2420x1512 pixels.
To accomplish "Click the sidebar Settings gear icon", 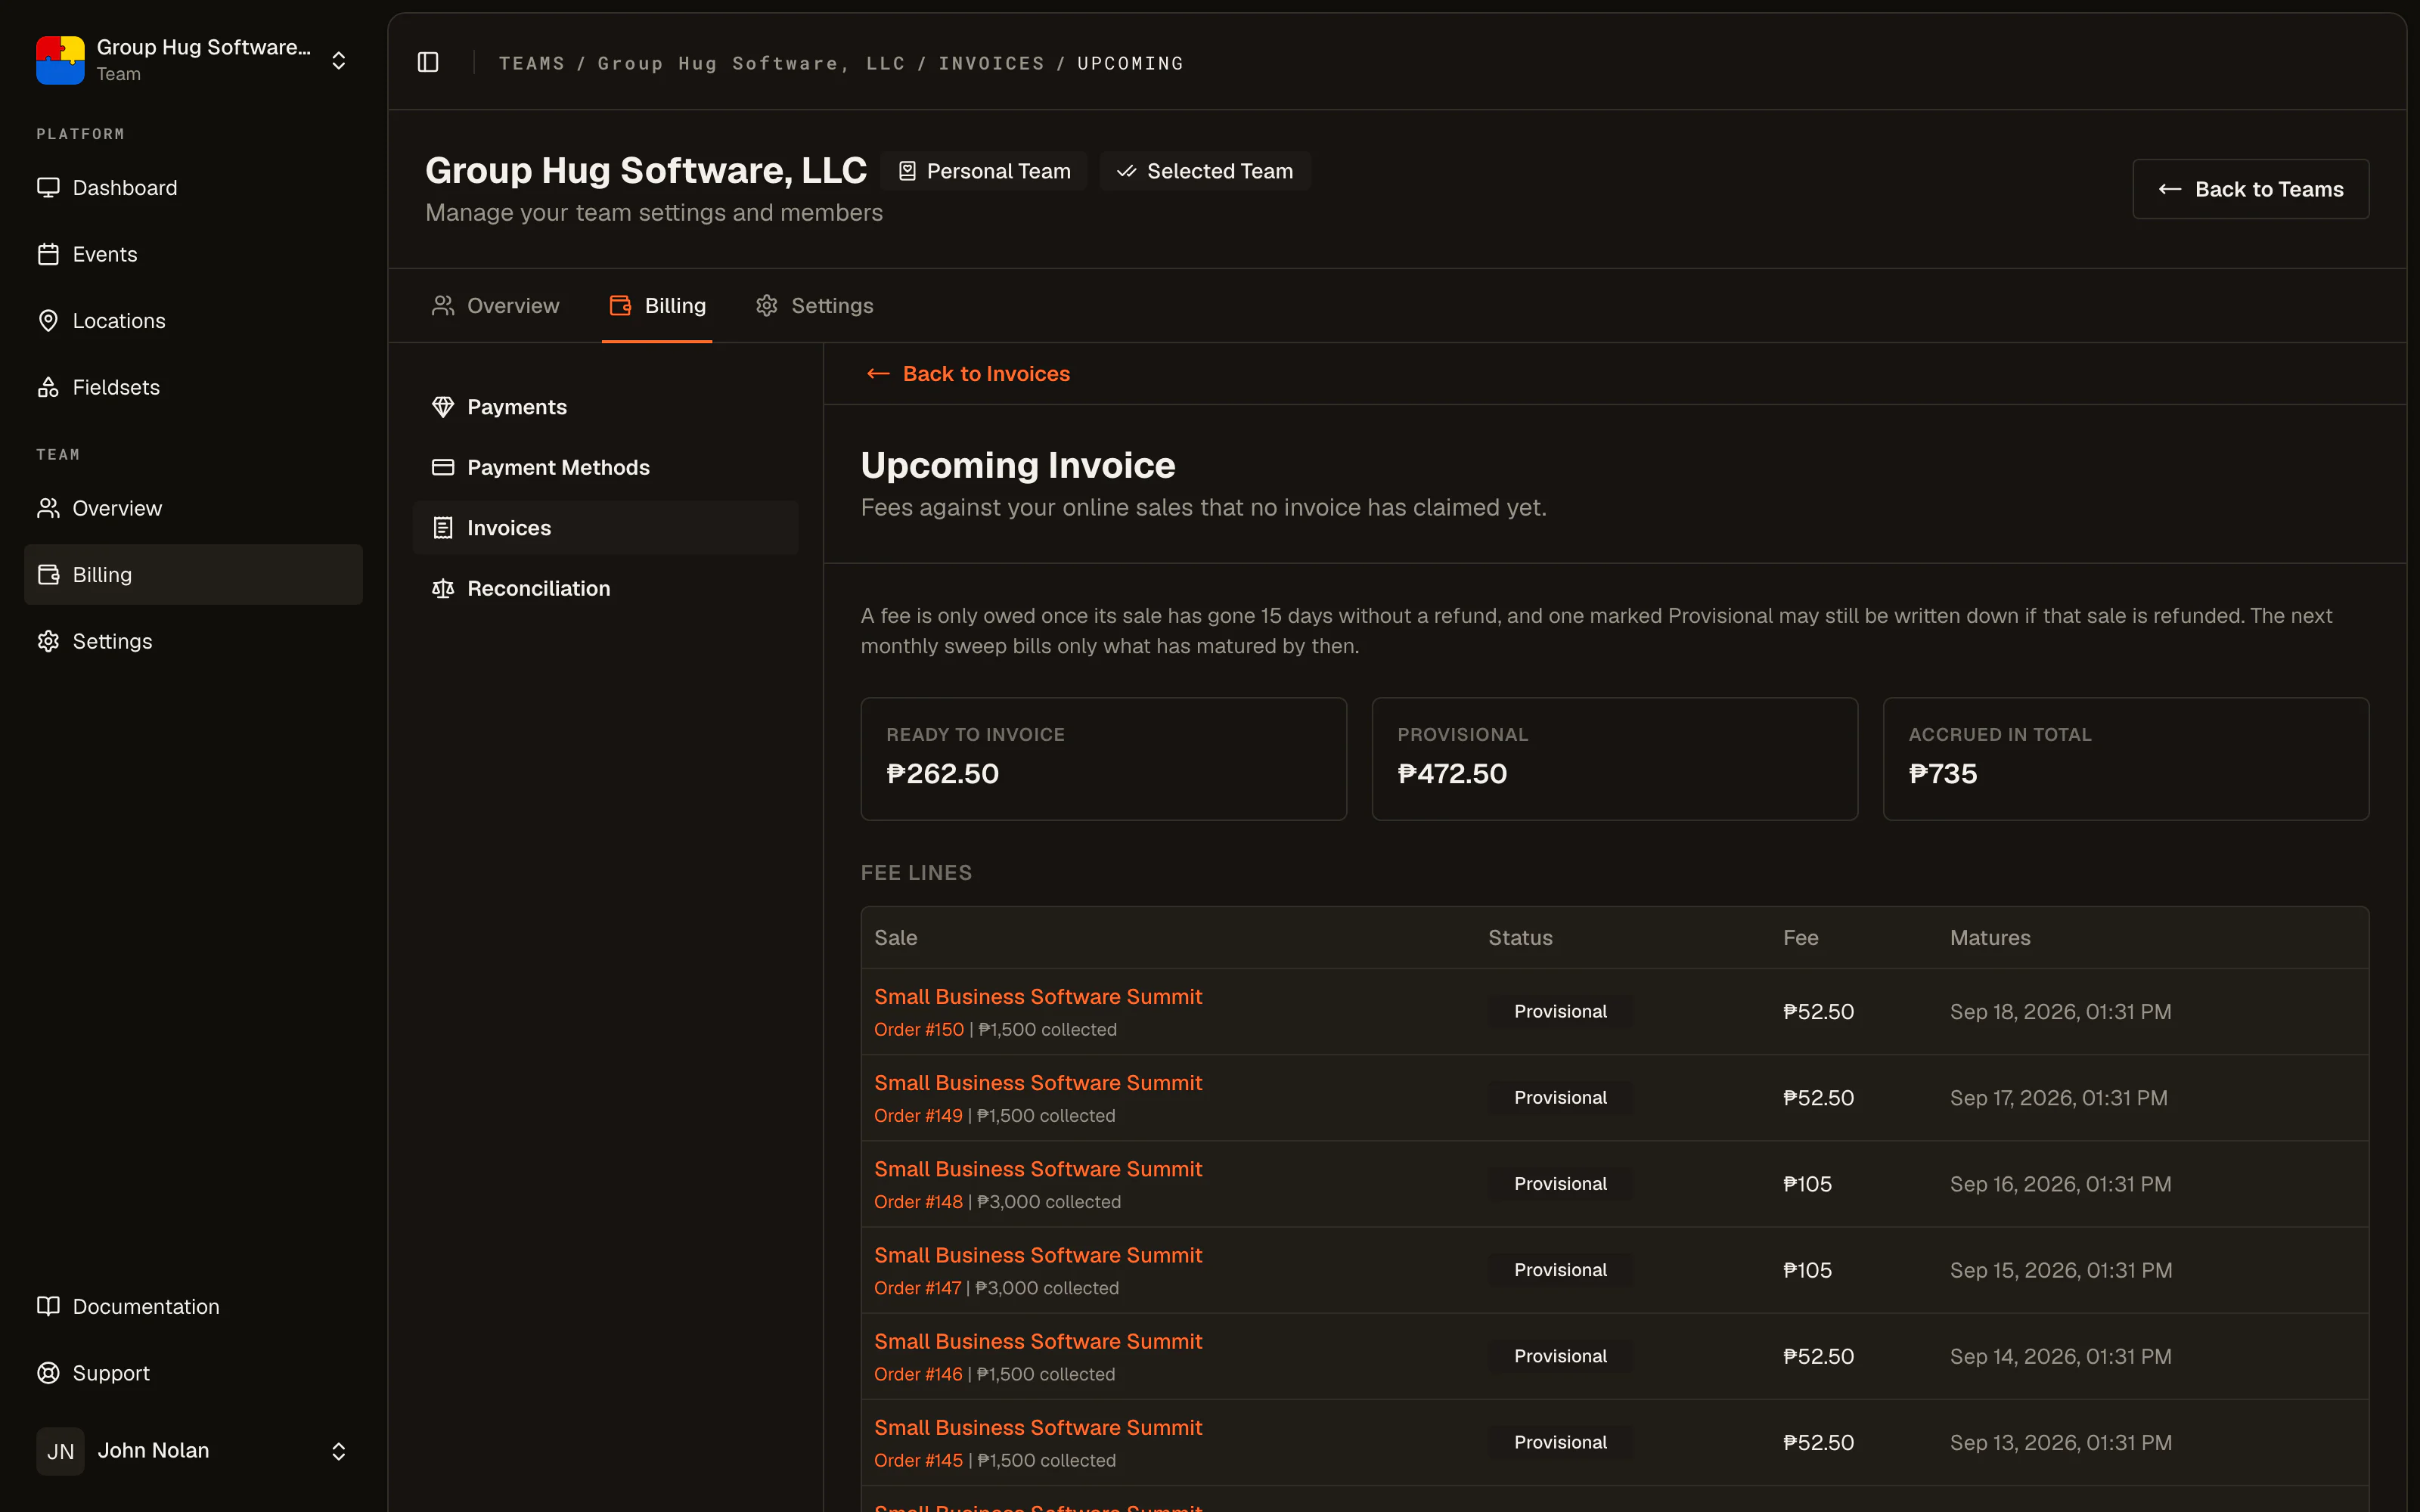I will (x=48, y=641).
